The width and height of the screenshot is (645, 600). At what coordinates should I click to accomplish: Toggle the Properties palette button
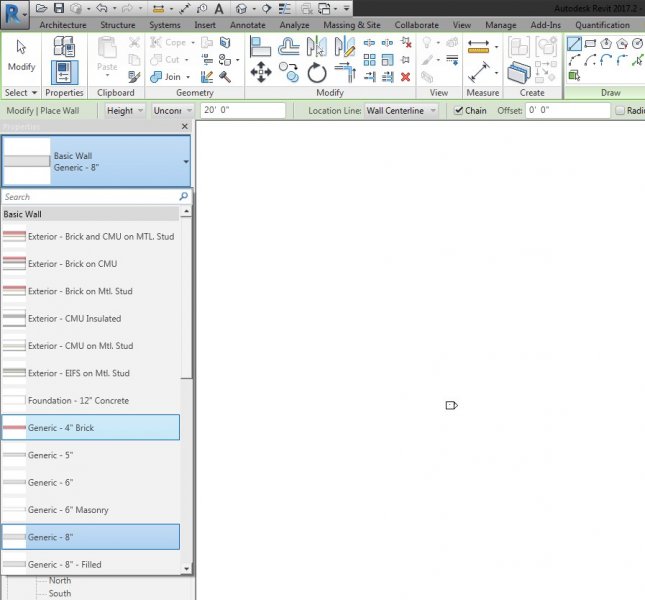(x=64, y=72)
